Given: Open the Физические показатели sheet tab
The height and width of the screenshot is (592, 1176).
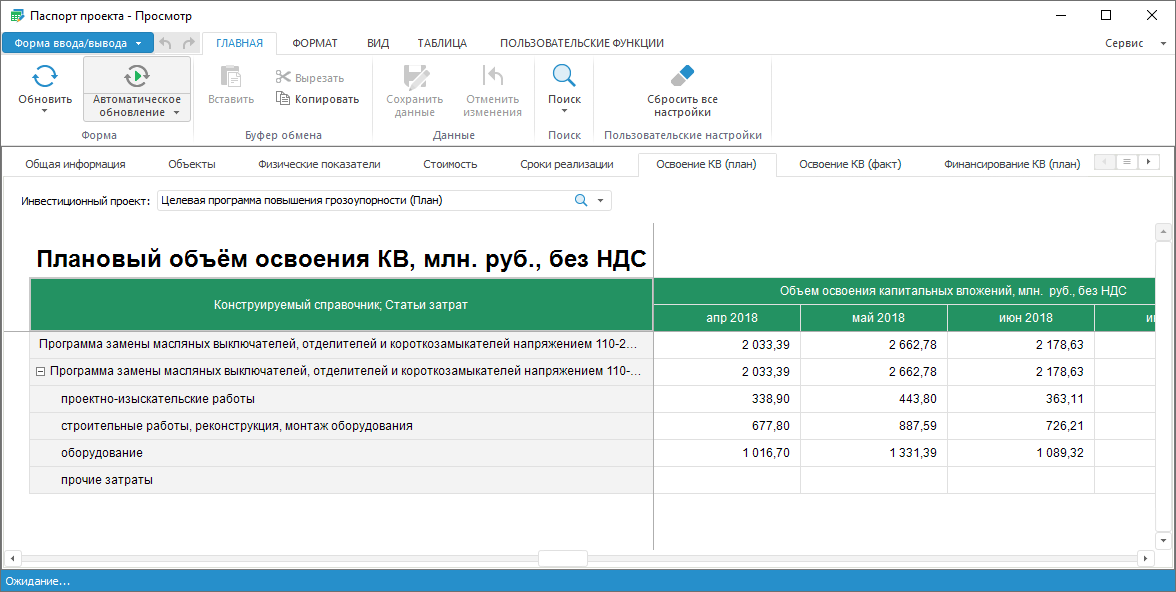Looking at the screenshot, I should click(x=320, y=164).
